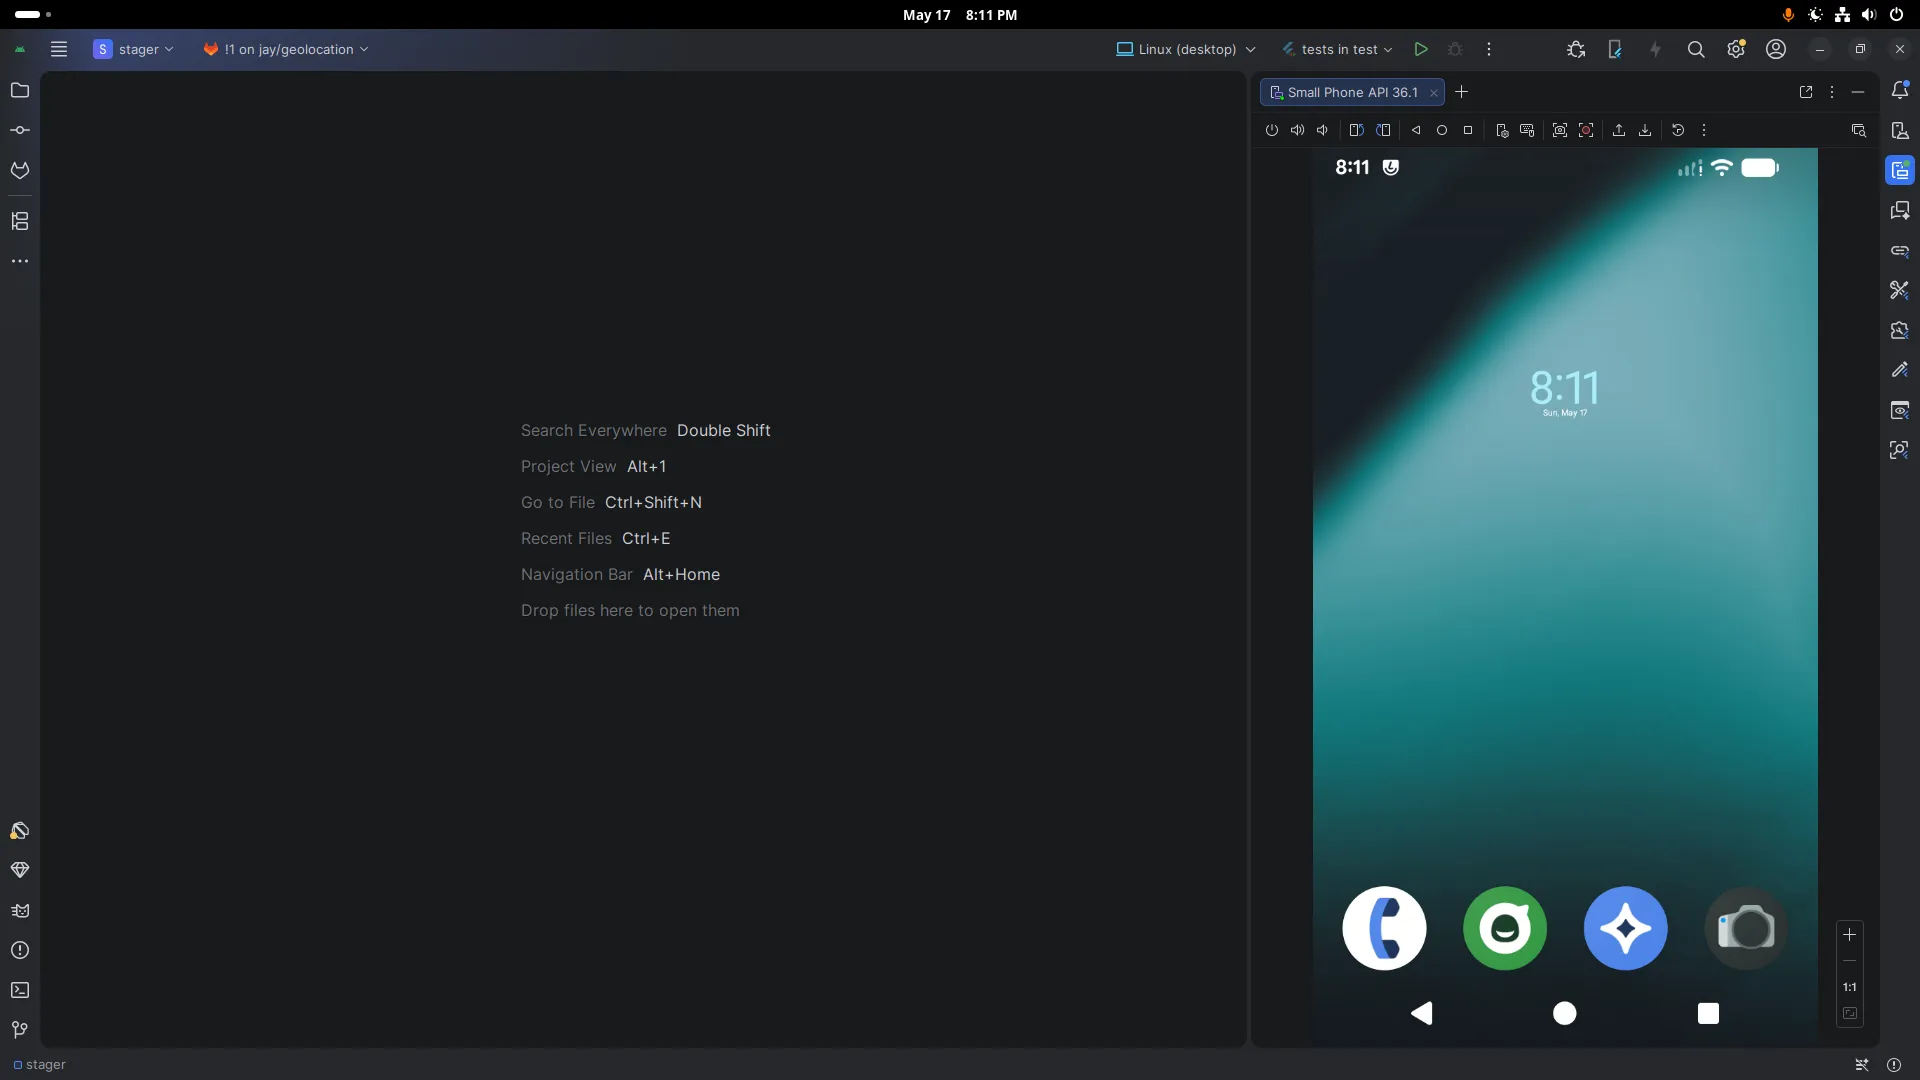Viewport: 1920px width, 1080px height.
Task: Open the jay/geolocation branch dropdown
Action: click(x=286, y=49)
